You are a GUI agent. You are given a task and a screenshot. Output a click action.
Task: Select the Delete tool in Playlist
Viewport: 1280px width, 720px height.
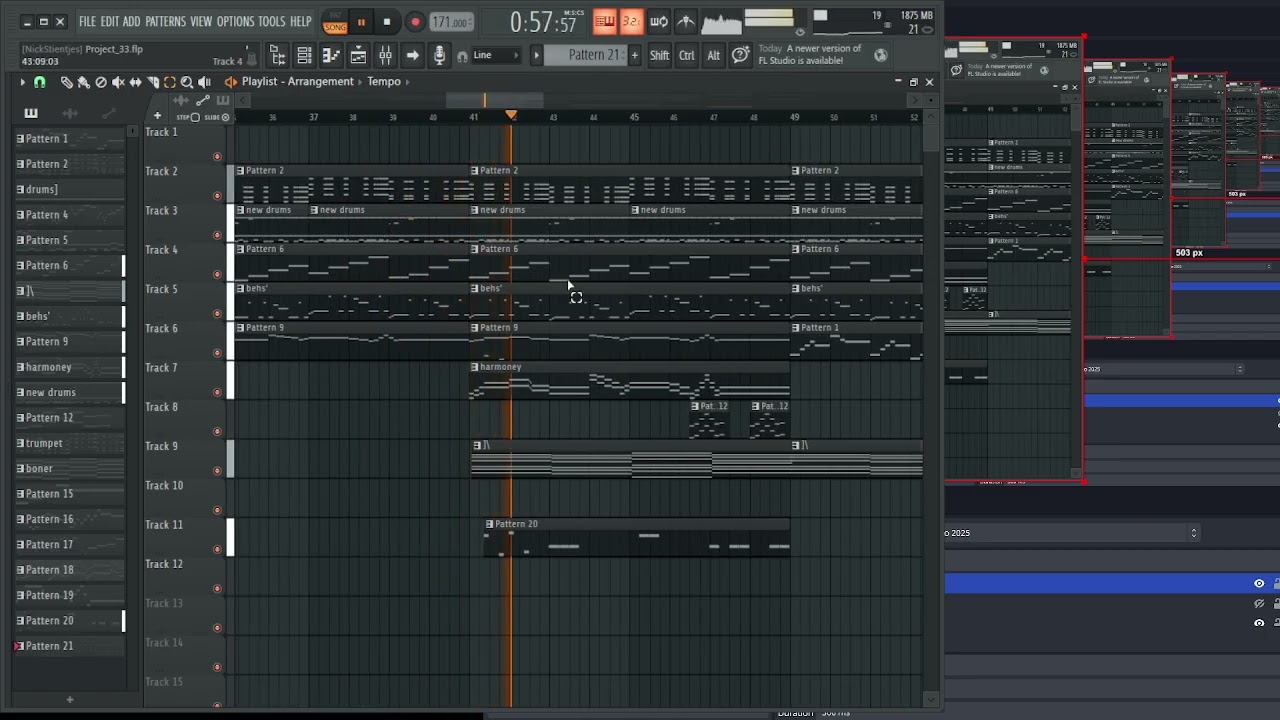pyautogui.click(x=100, y=82)
